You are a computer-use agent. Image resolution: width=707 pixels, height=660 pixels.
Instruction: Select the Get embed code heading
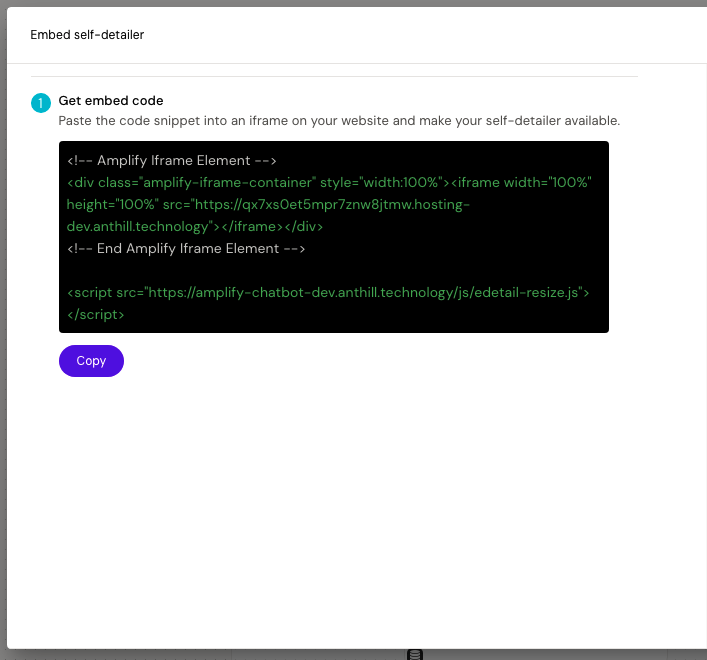point(111,101)
